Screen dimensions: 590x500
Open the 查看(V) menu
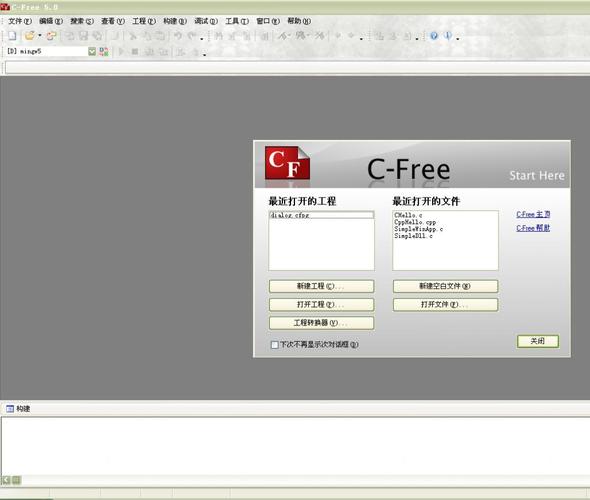pyautogui.click(x=113, y=21)
